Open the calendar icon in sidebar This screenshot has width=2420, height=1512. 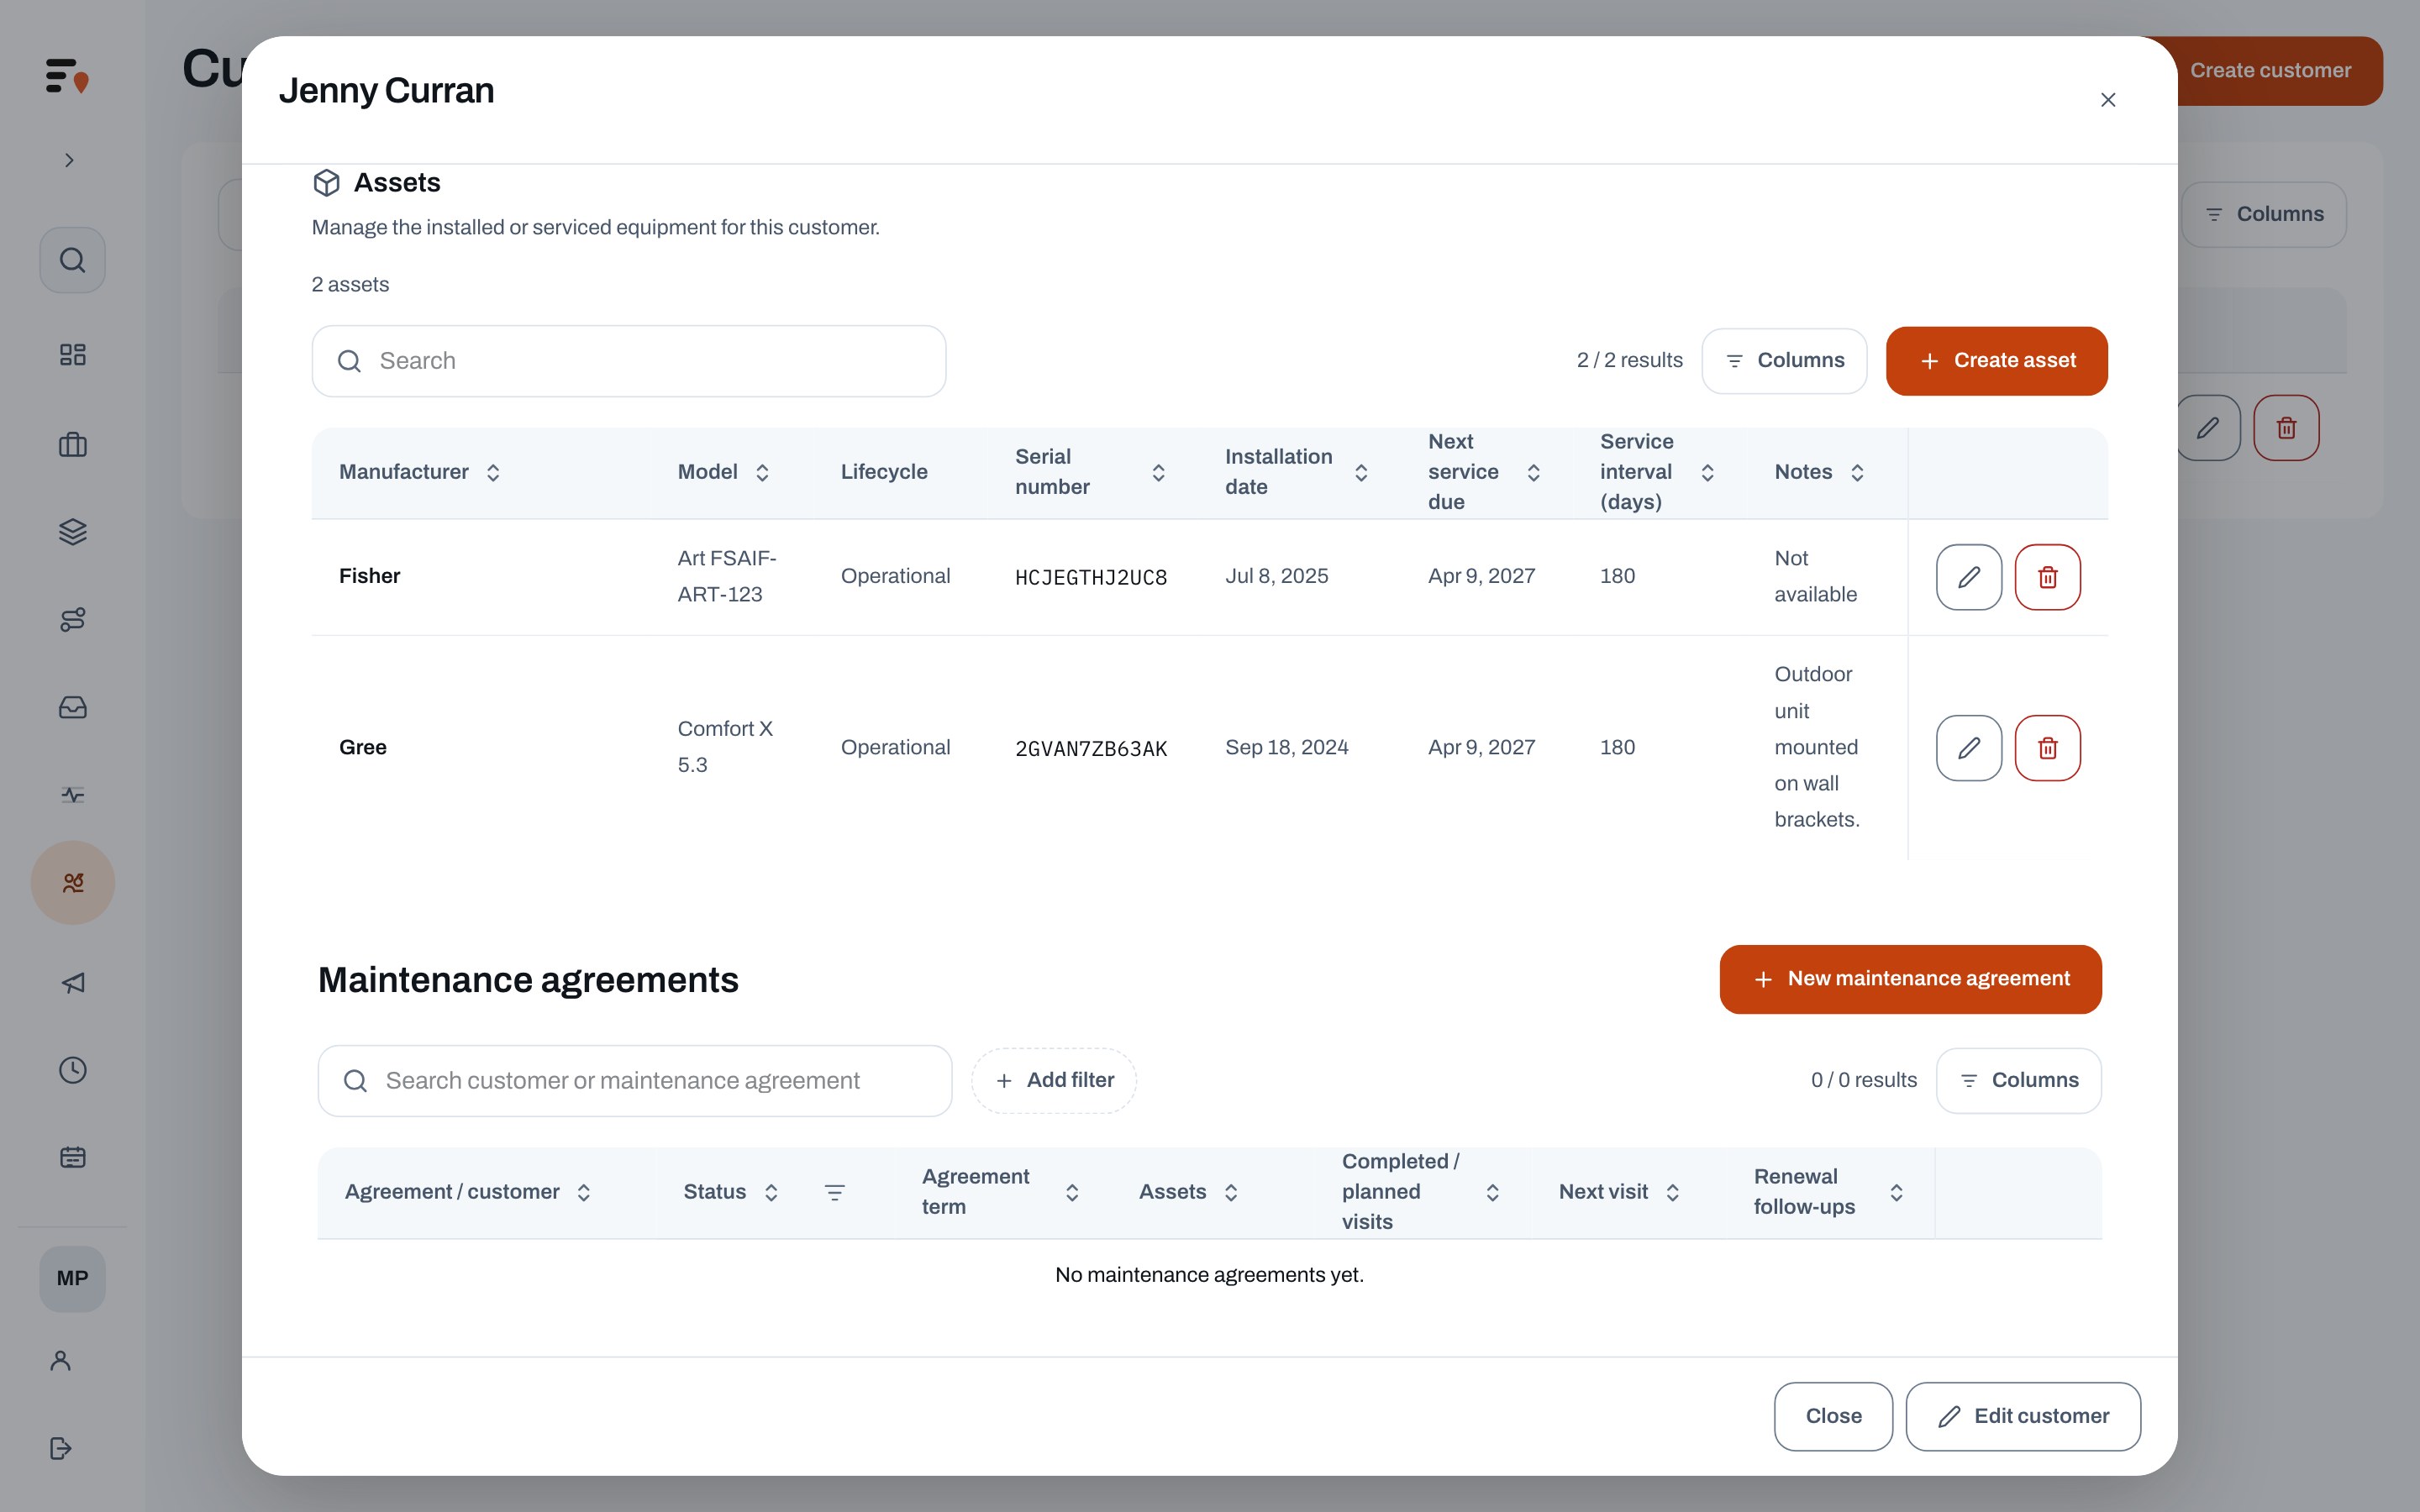click(x=72, y=1157)
